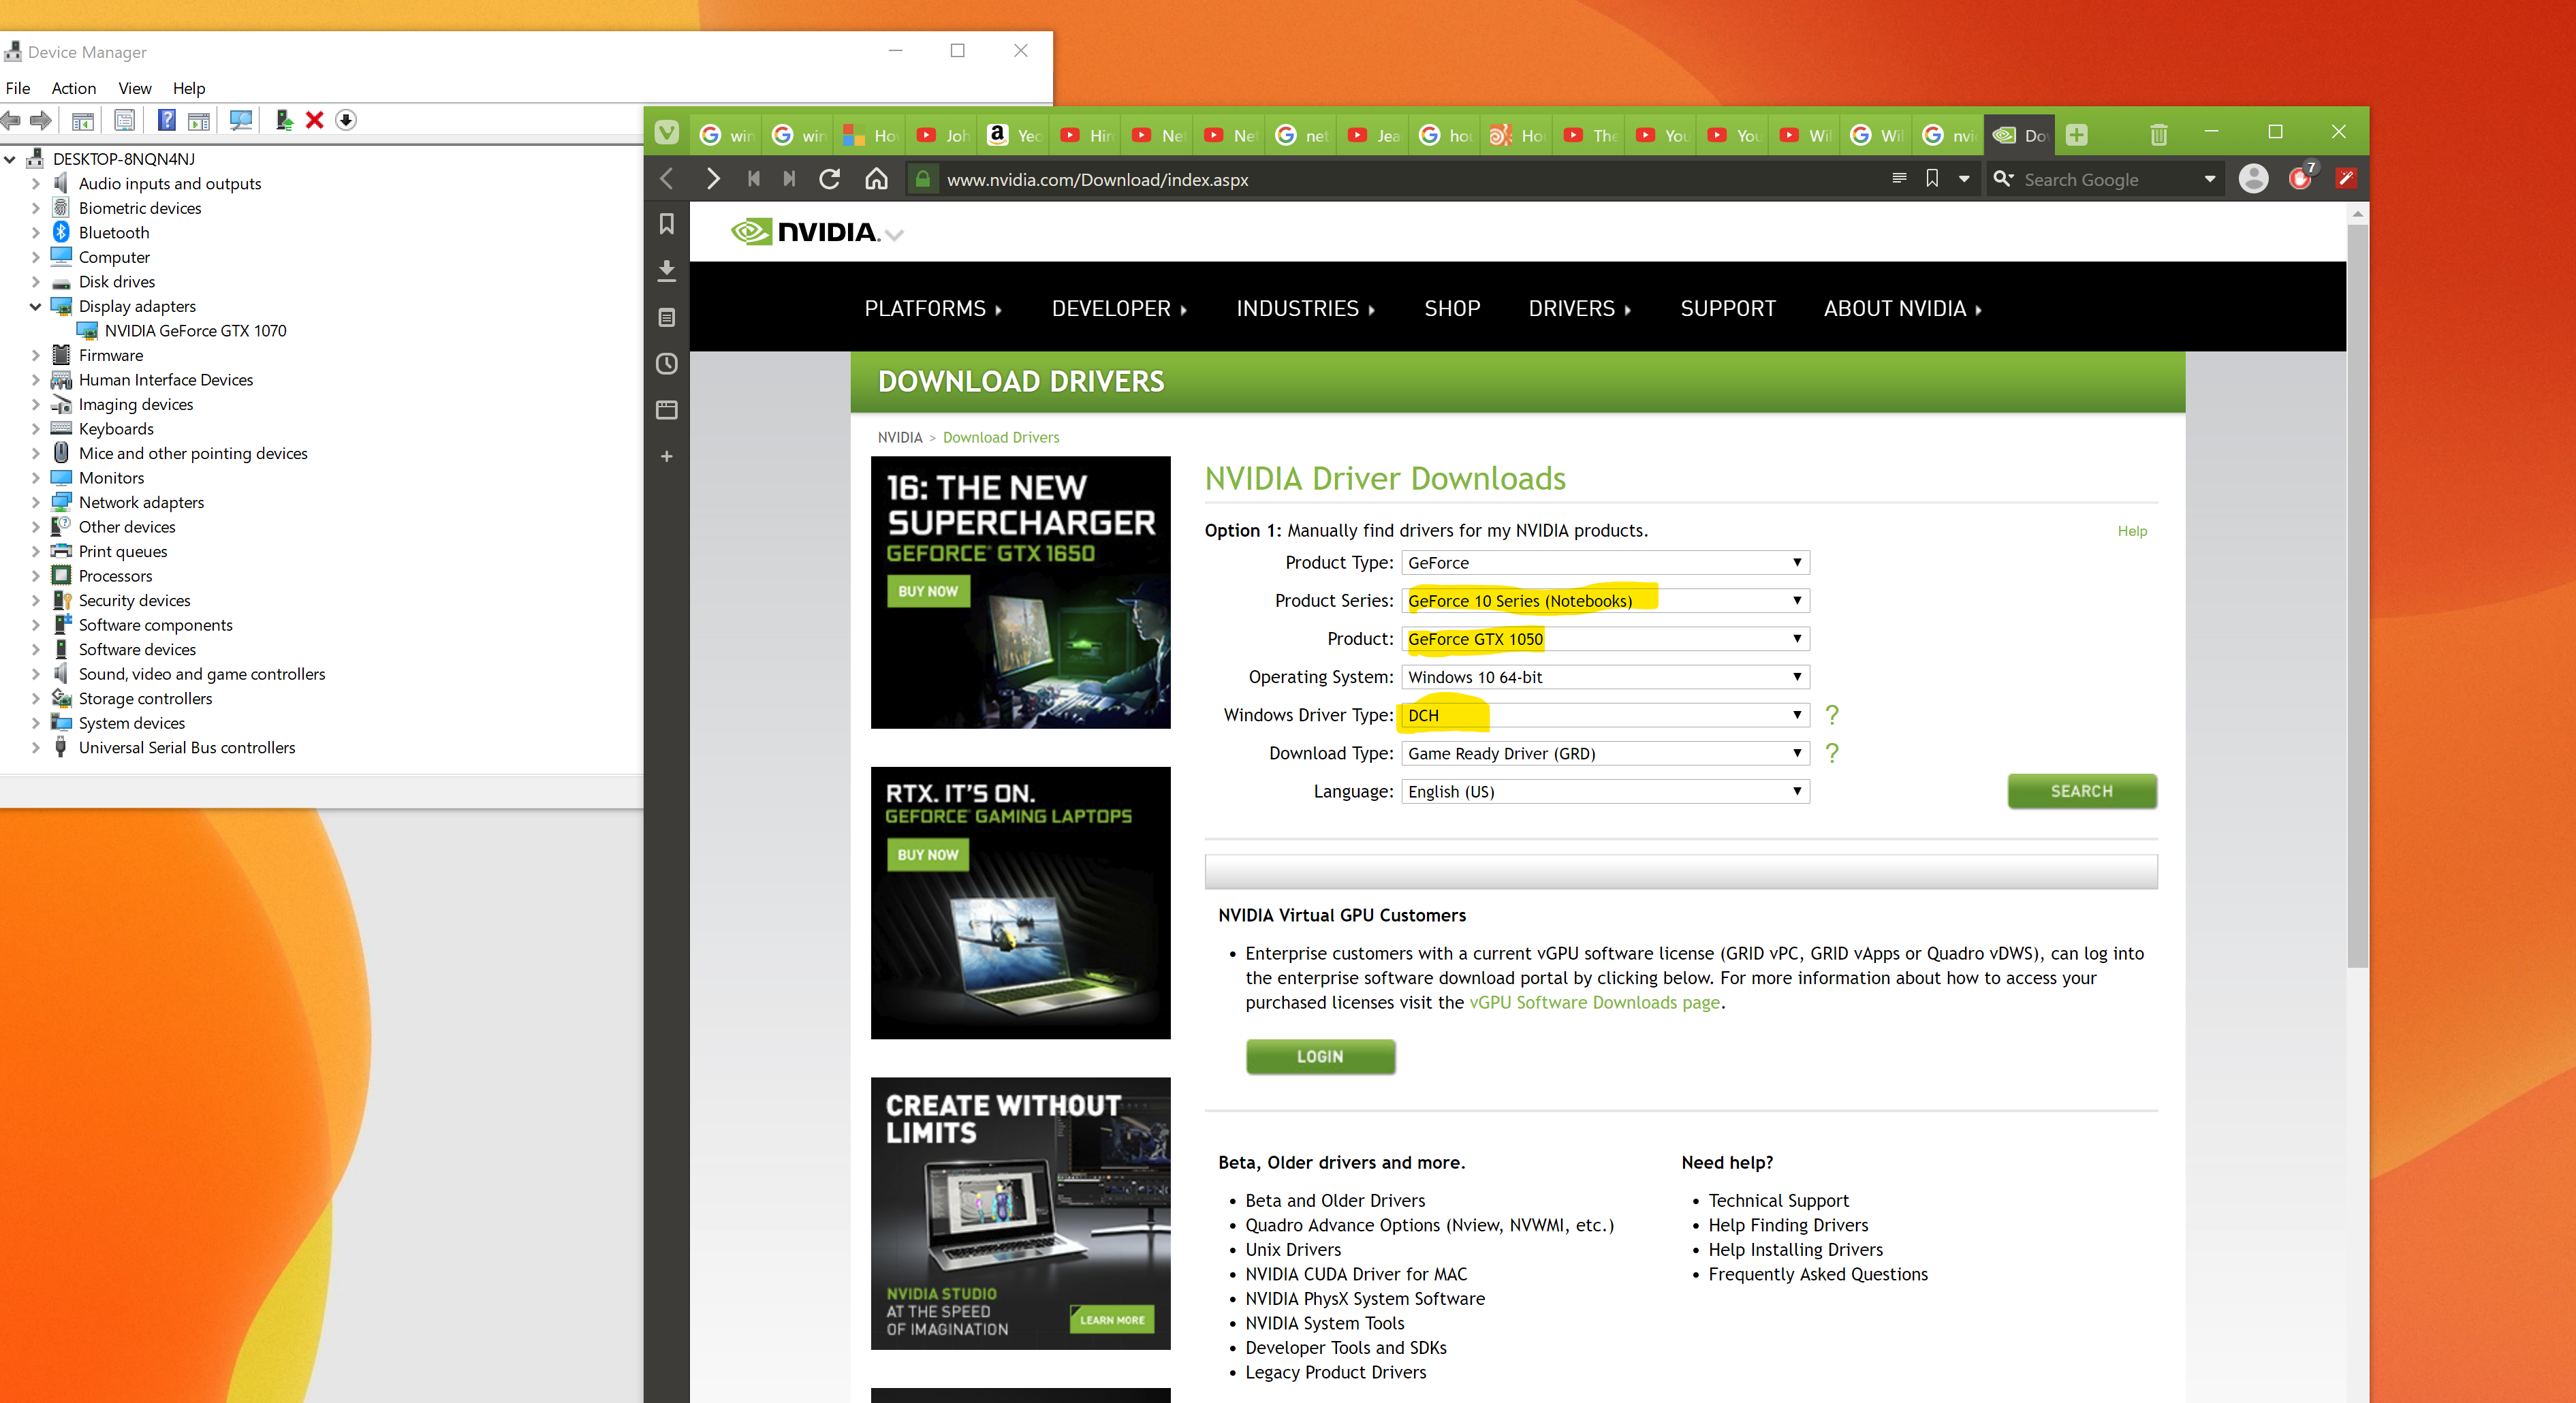Open Product Series dropdown
Viewport: 2576px width, 1403px height.
pyautogui.click(x=1604, y=601)
